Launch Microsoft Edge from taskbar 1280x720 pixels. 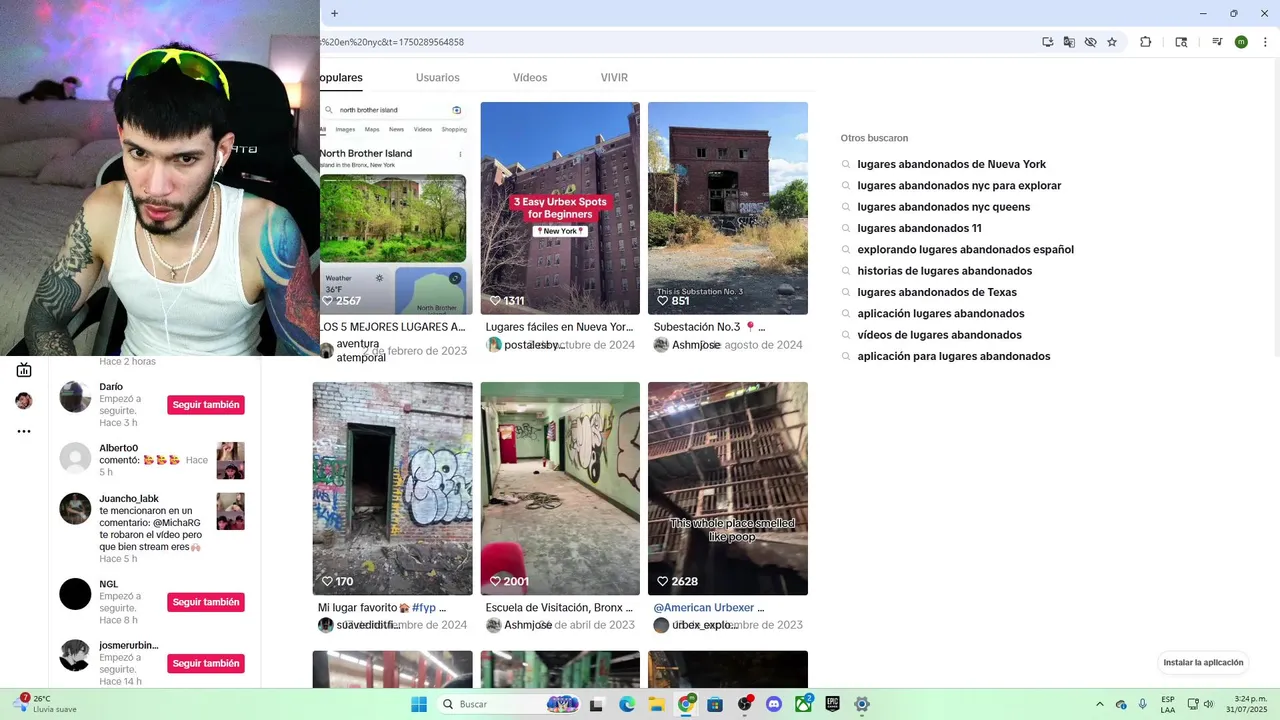(627, 704)
